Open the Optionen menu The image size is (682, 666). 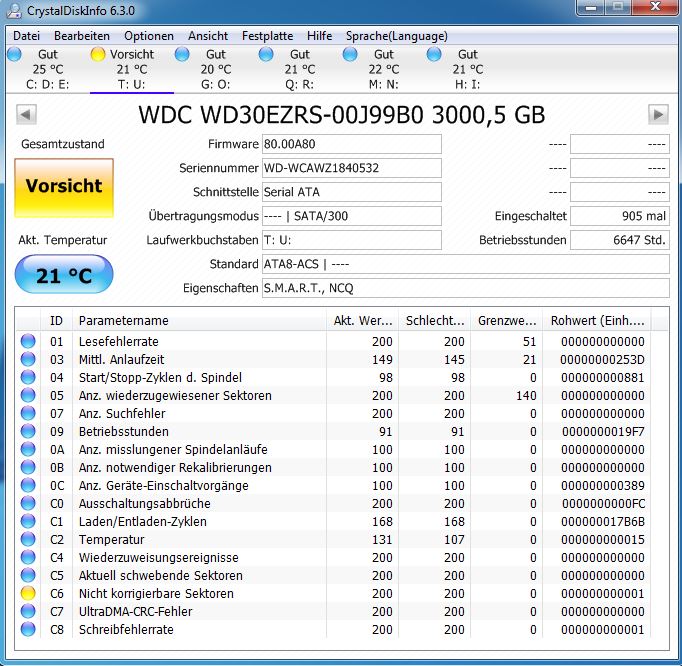coord(149,36)
